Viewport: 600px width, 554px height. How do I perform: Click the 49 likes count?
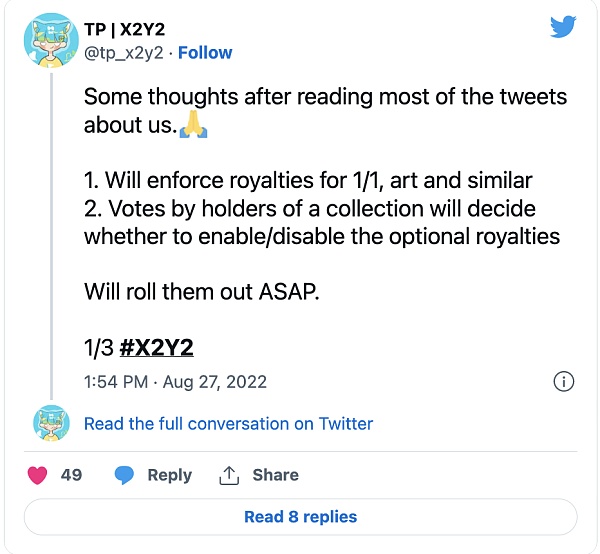[x=71, y=475]
